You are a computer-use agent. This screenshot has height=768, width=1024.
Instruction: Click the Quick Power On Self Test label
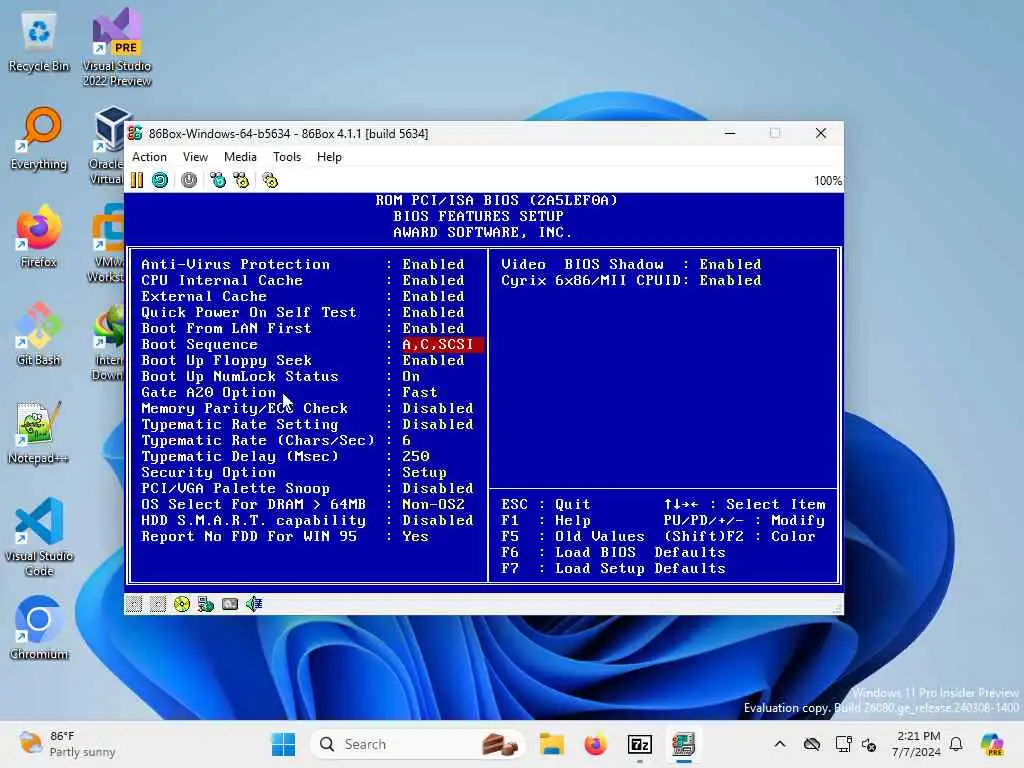point(249,312)
